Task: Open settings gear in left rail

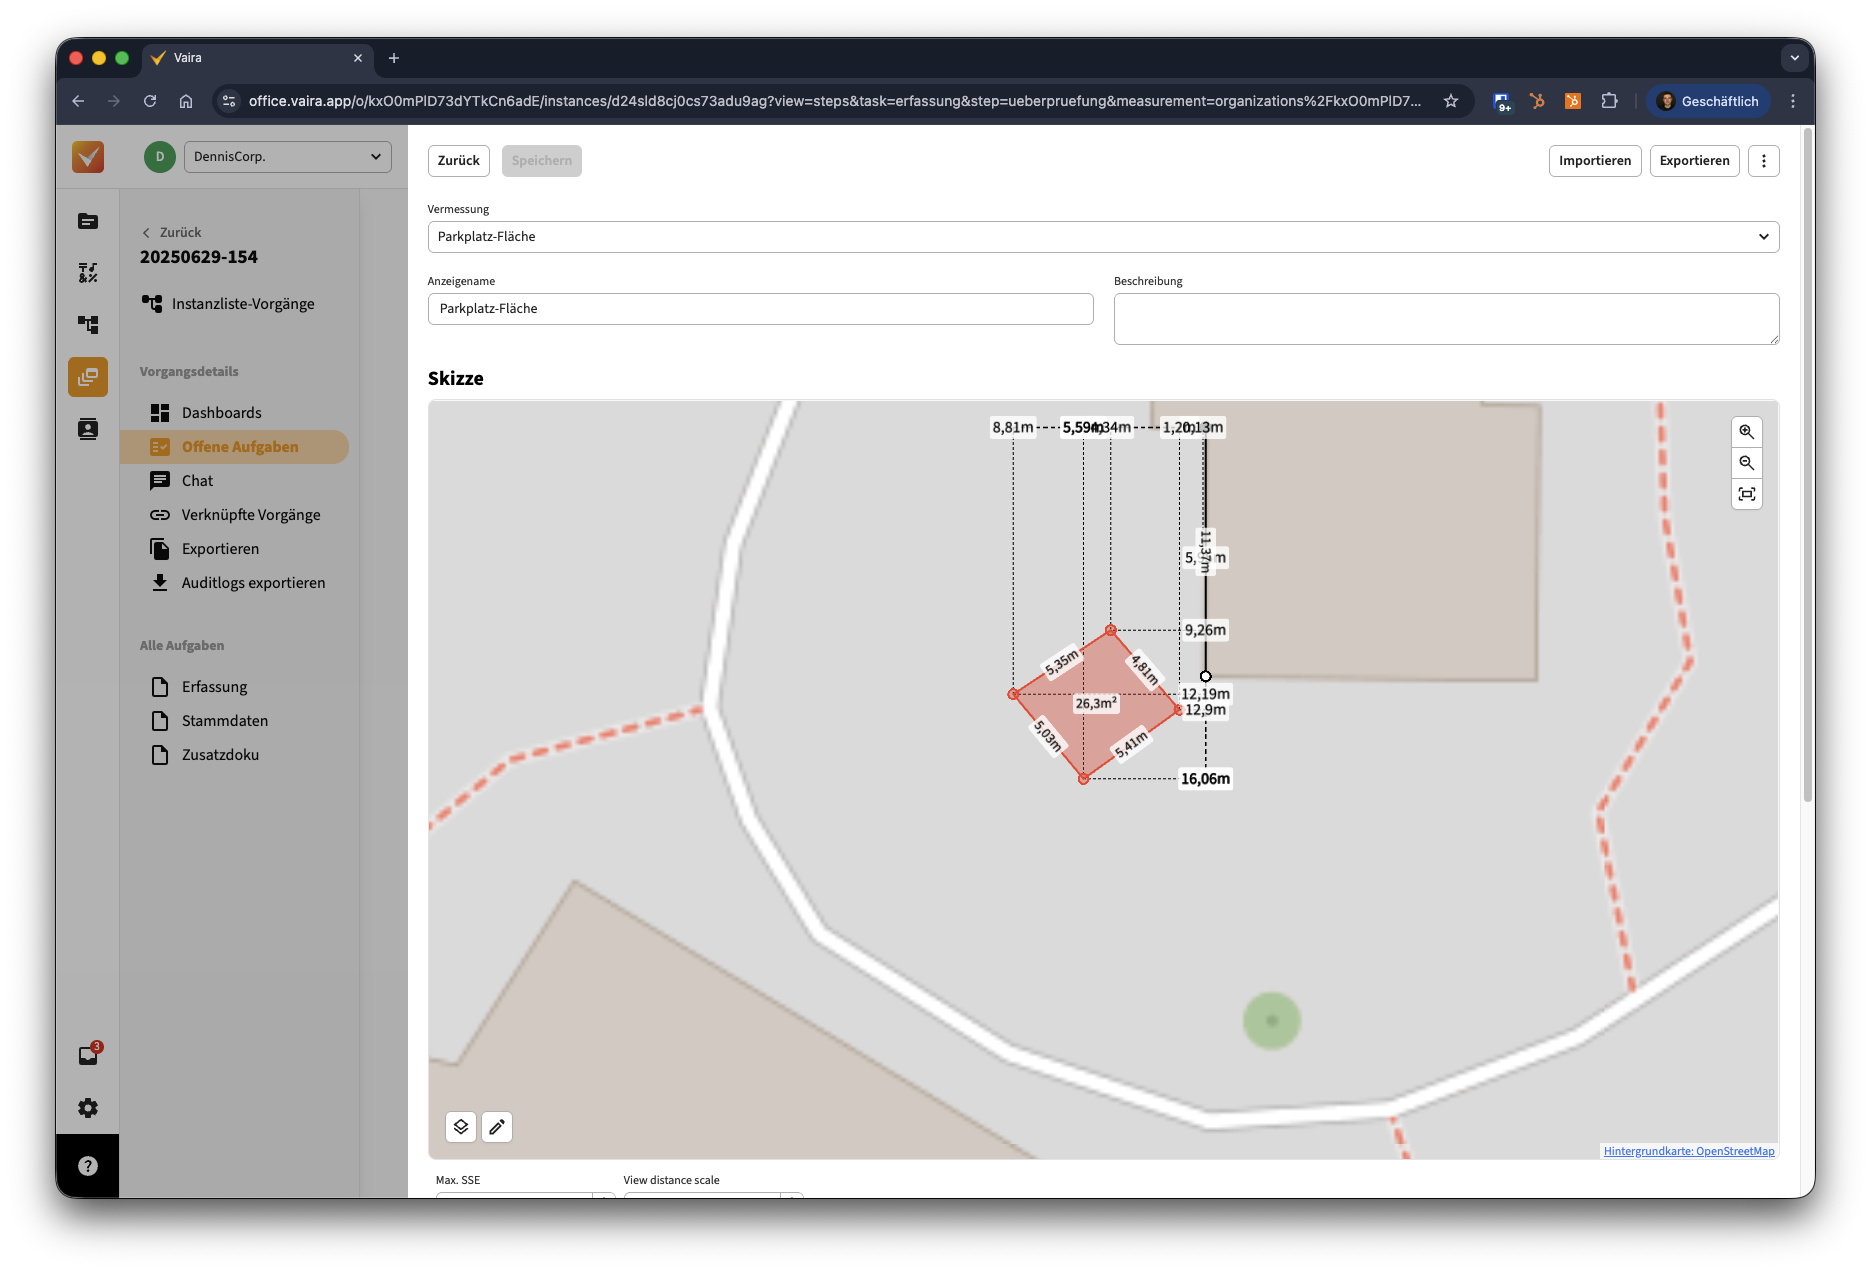Action: [x=88, y=1108]
